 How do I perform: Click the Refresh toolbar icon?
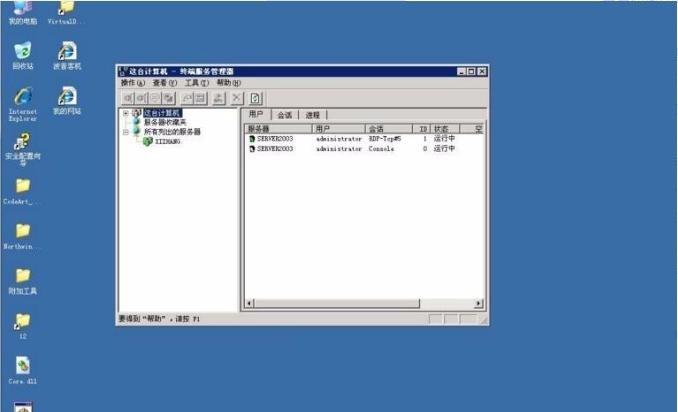pos(255,99)
